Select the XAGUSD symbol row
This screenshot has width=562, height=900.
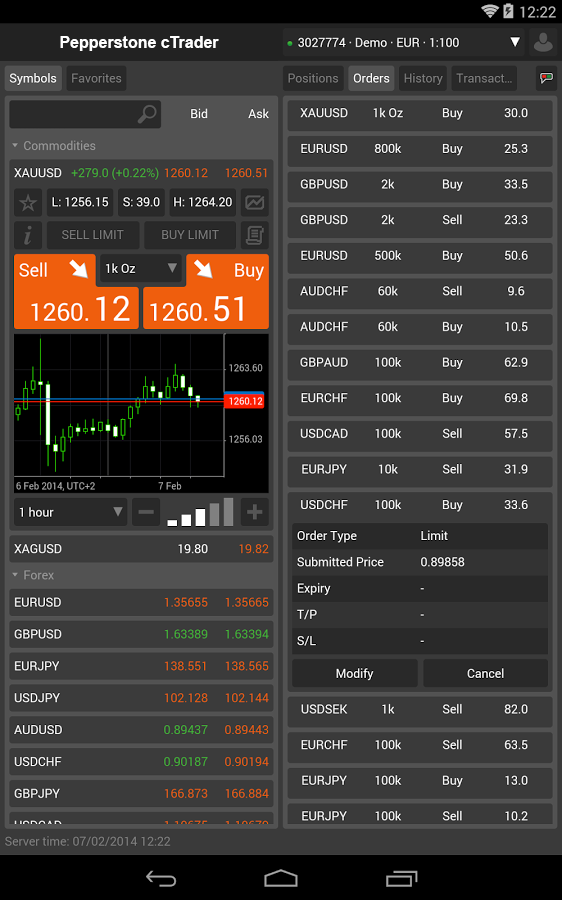tap(141, 549)
